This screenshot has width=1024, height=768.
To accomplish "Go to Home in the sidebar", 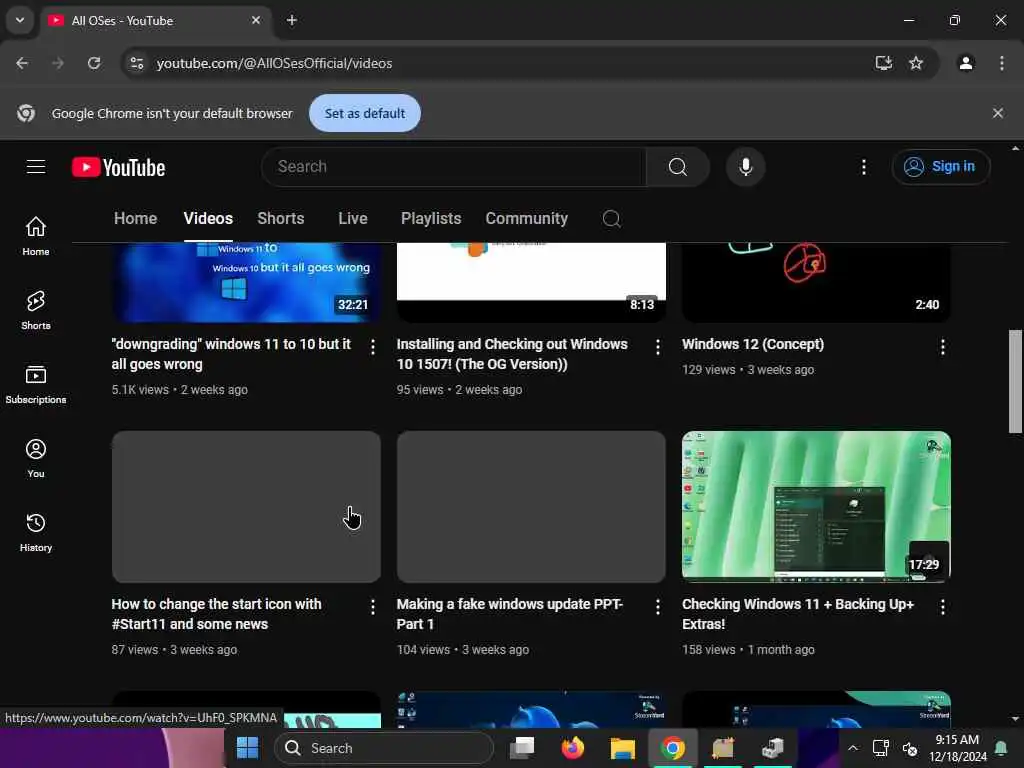I will 36,236.
